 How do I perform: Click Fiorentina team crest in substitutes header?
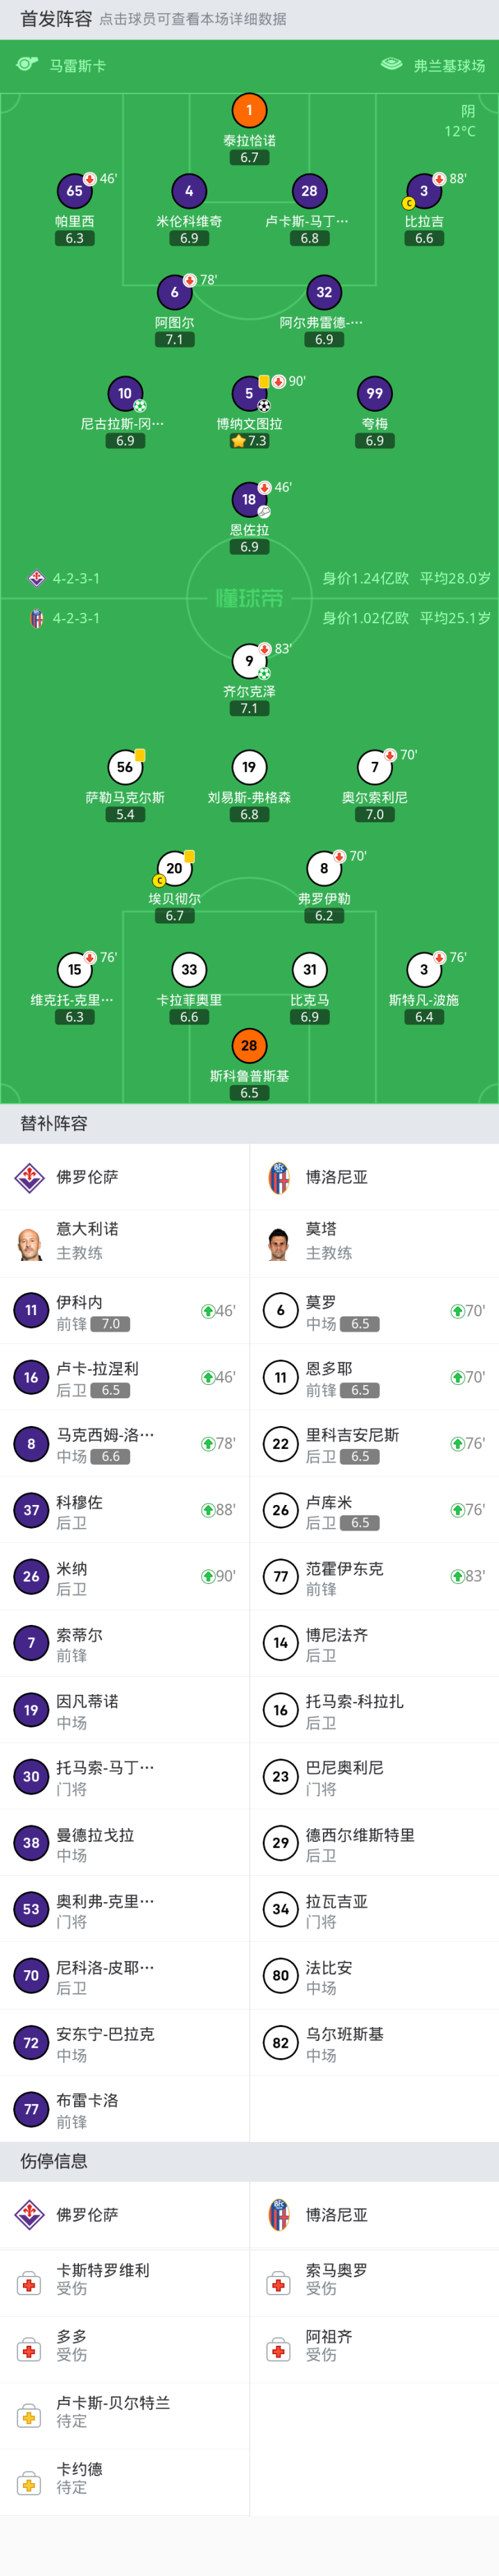click(30, 1177)
